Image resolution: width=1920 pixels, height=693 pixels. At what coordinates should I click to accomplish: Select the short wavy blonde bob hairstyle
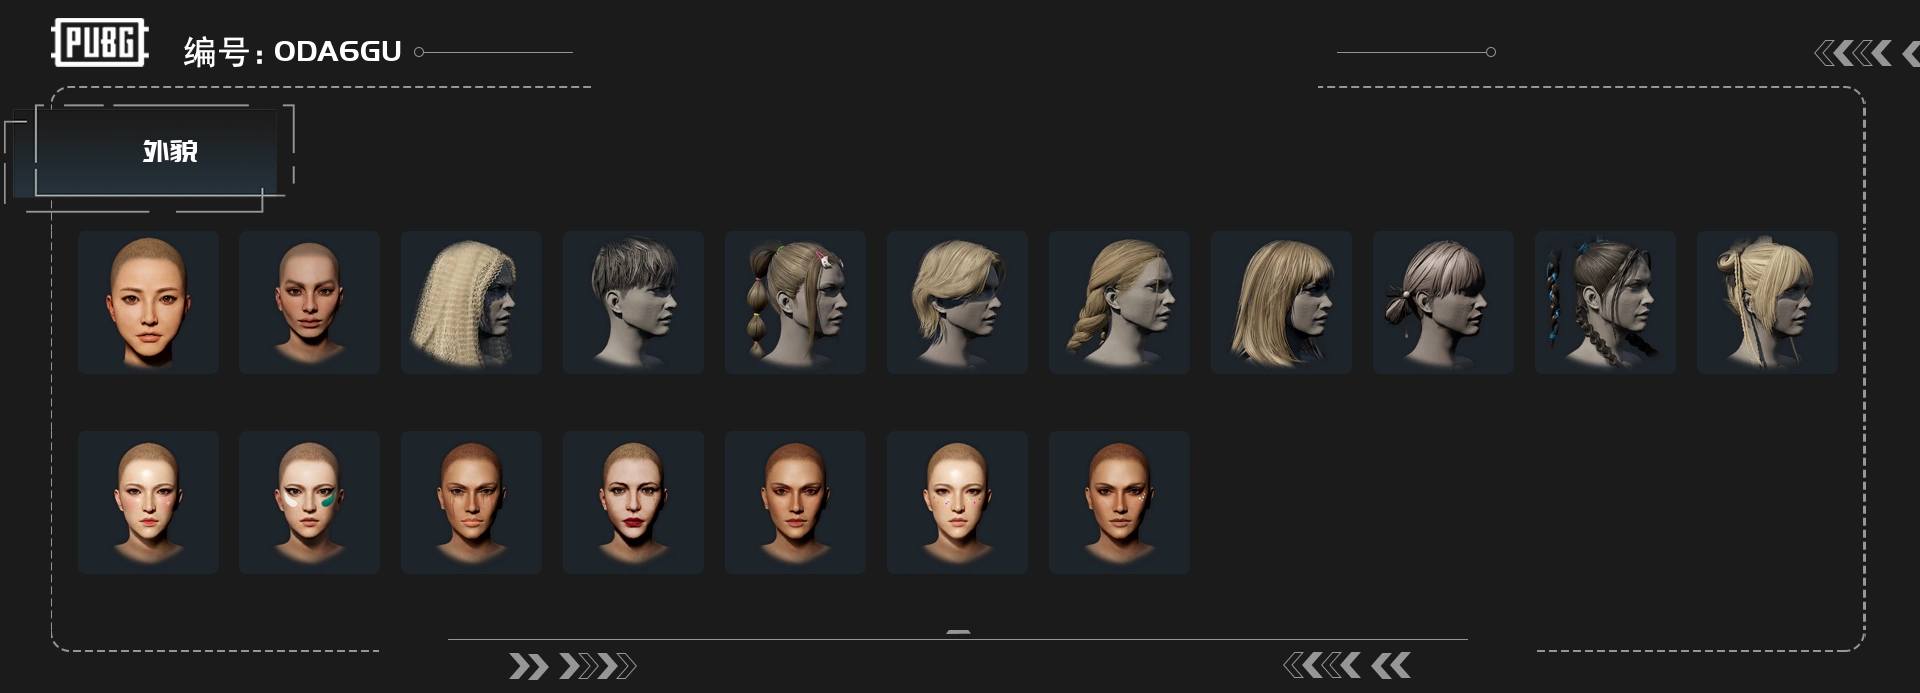tap(957, 302)
